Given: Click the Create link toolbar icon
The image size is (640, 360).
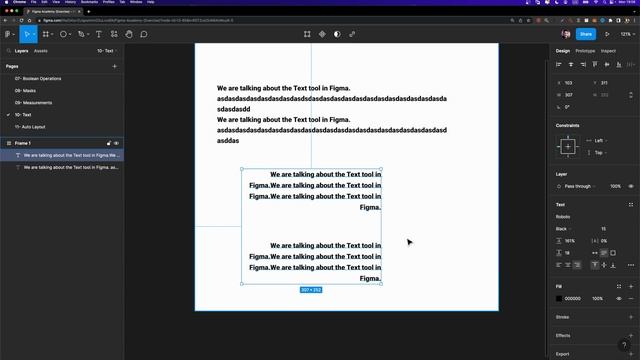Looking at the screenshot, I should pyautogui.click(x=352, y=34).
